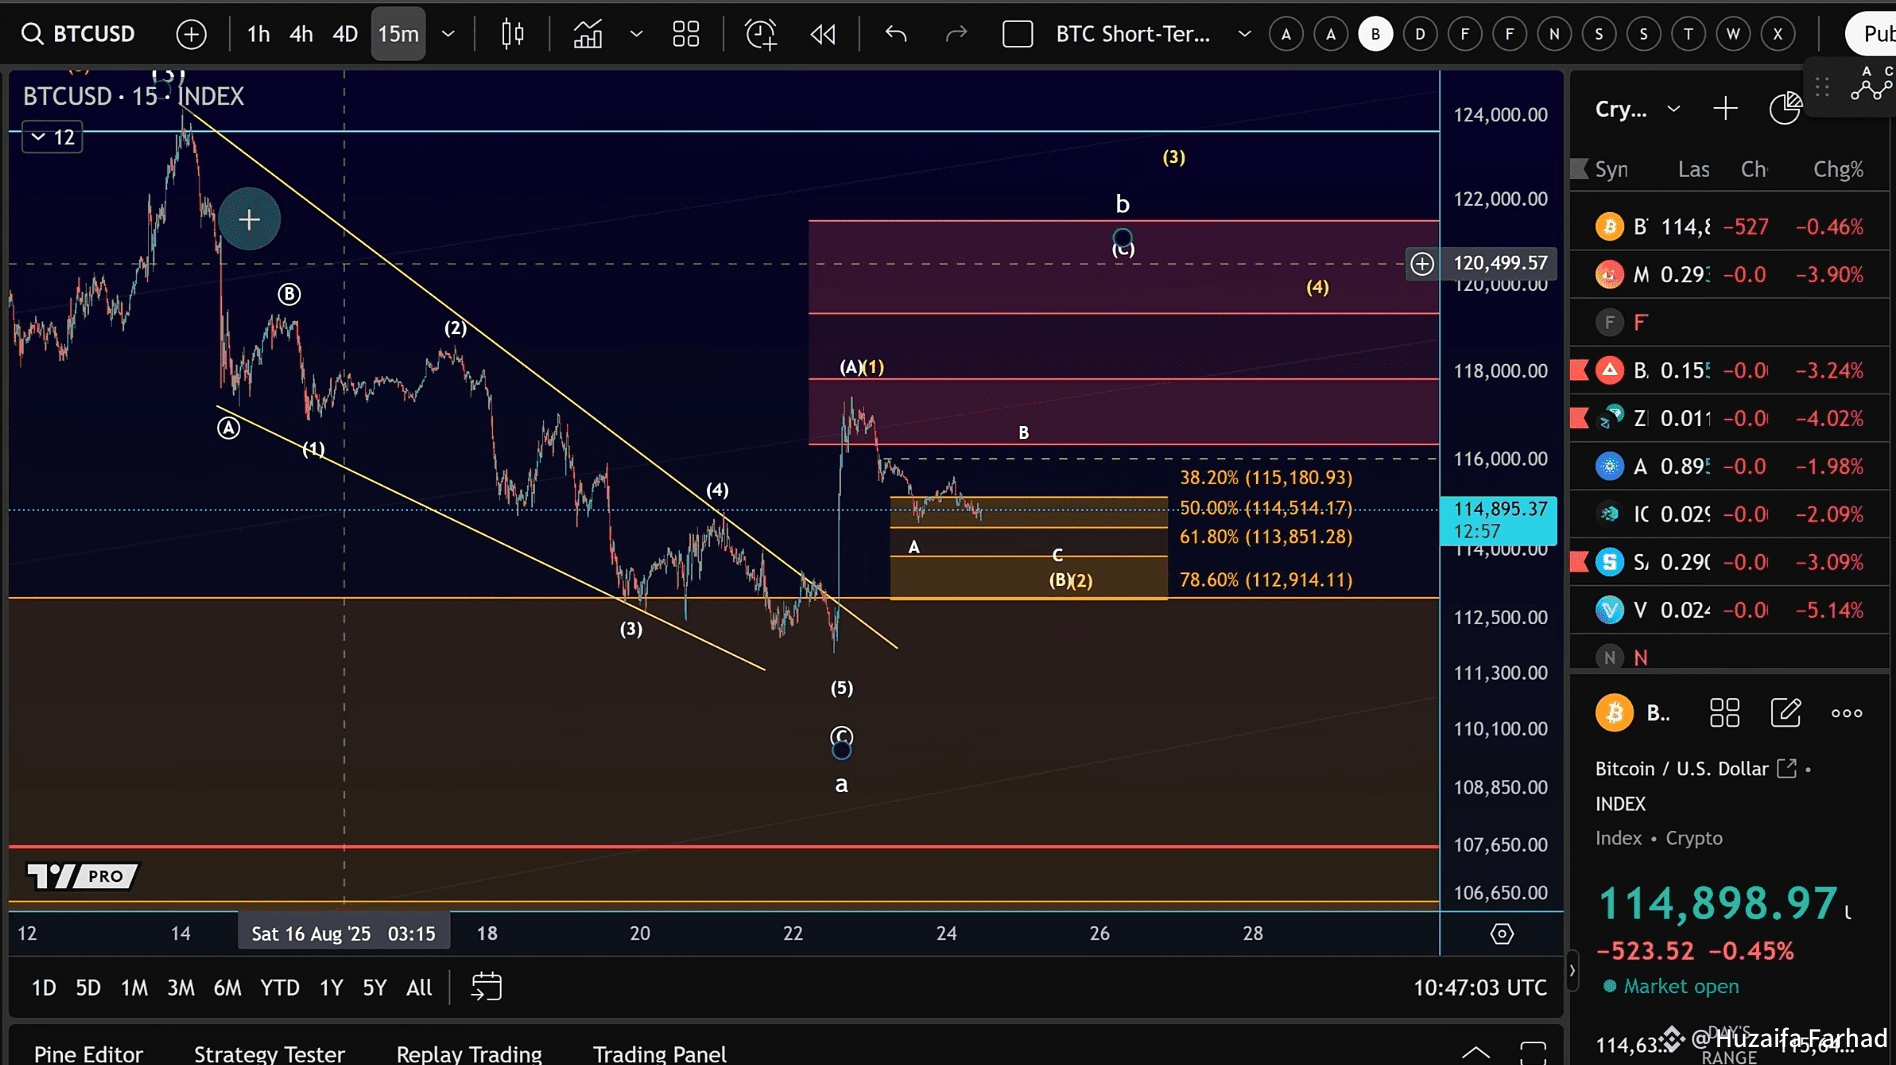1896x1065 pixels.
Task: Expand the layout name dropdown arrow
Action: [1244, 34]
